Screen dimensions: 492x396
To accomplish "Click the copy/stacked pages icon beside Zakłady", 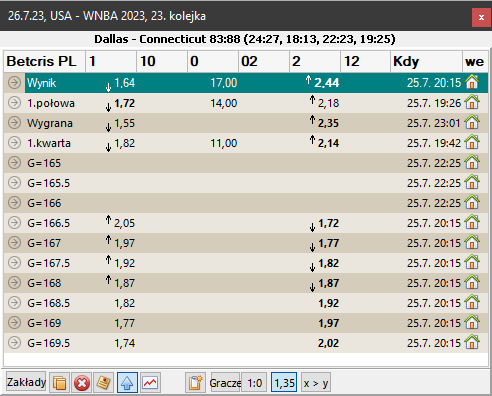I will click(59, 383).
